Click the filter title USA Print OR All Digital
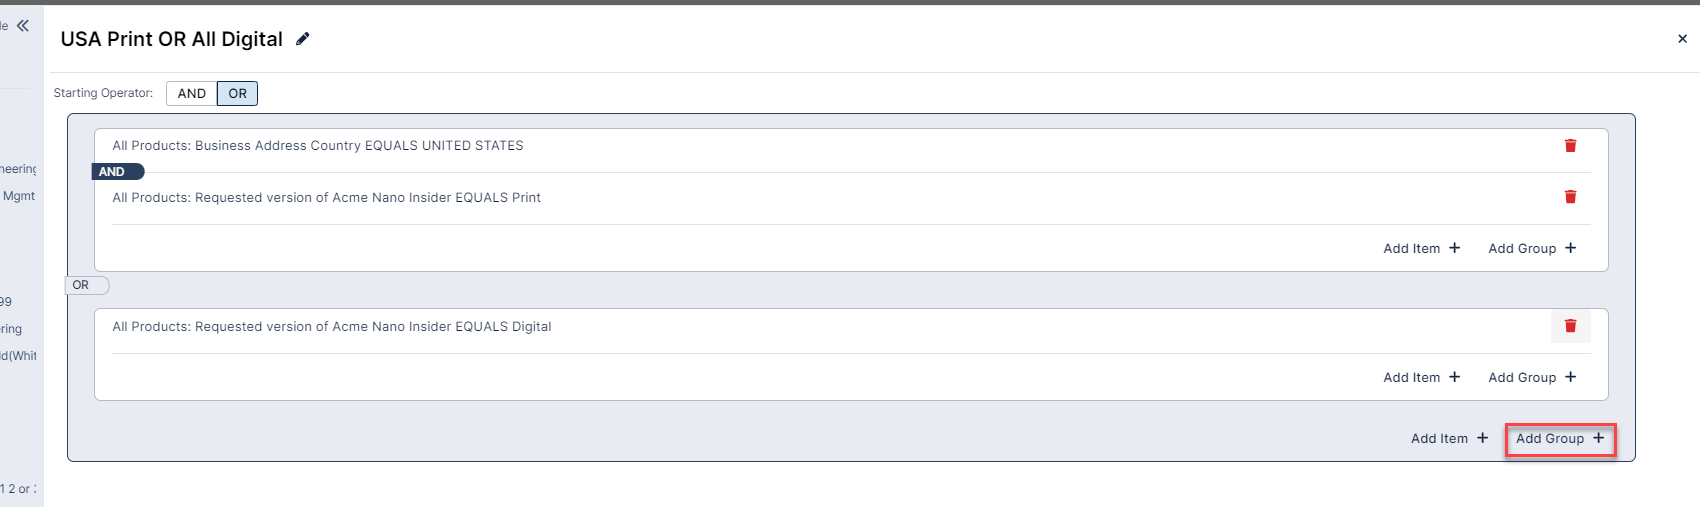Image resolution: width=1700 pixels, height=507 pixels. coord(171,39)
